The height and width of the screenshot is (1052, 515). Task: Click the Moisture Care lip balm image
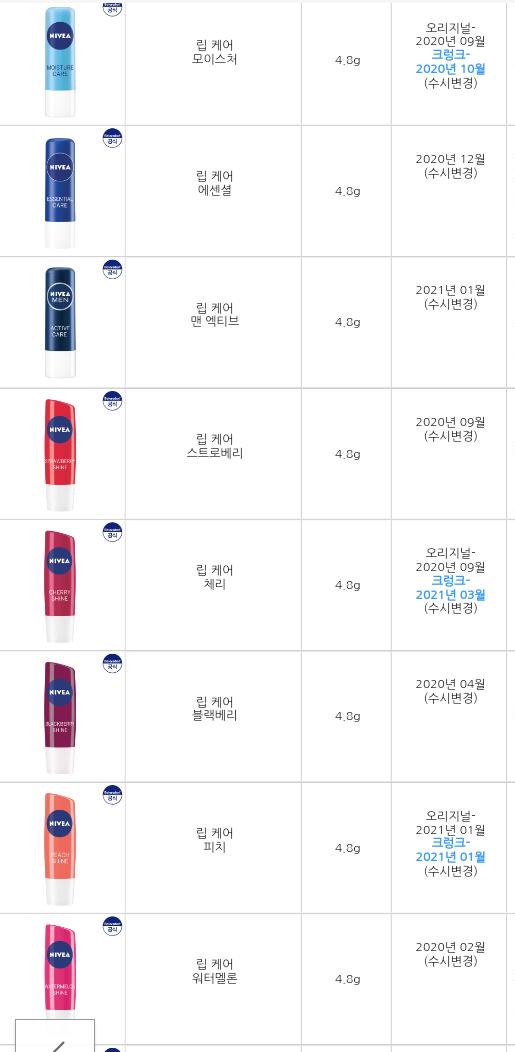pyautogui.click(x=60, y=62)
